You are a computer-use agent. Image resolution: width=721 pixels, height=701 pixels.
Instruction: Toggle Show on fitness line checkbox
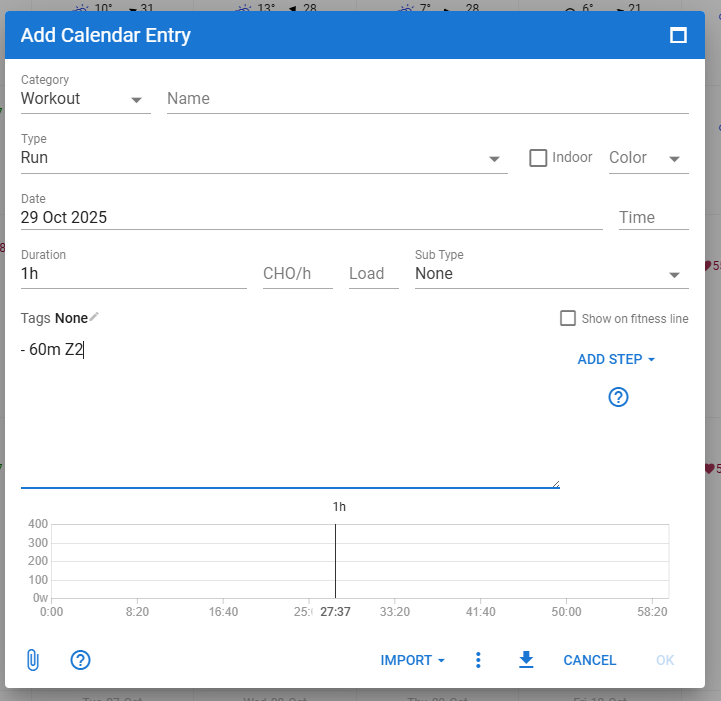[568, 318]
